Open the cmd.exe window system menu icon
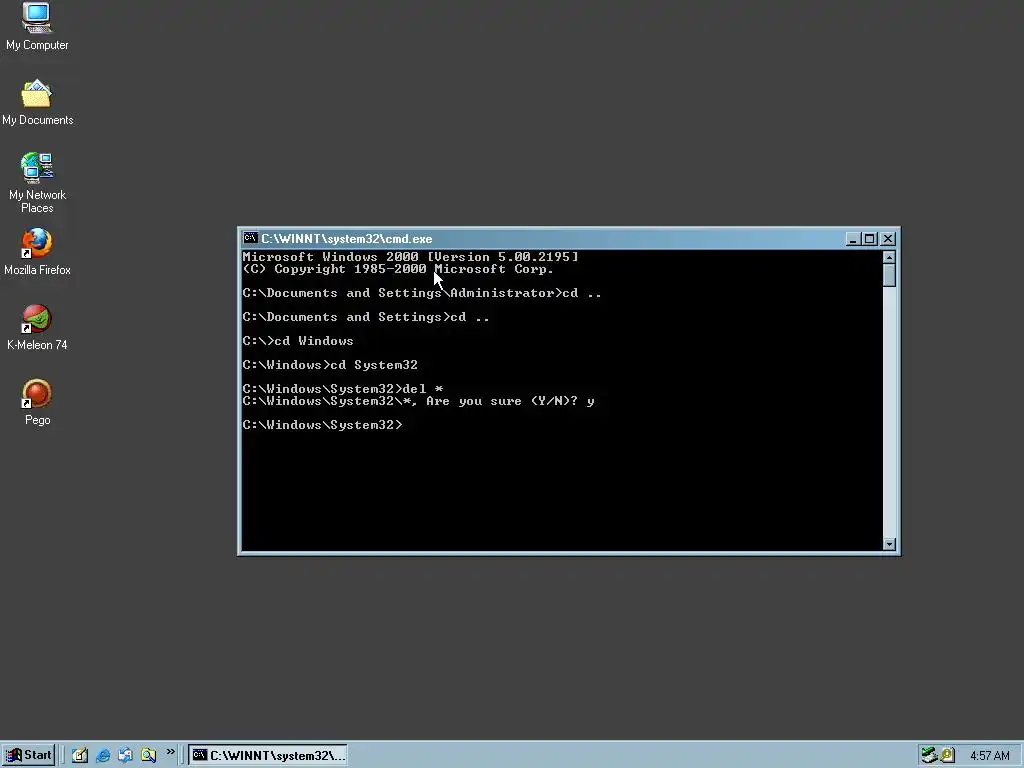Image resolution: width=1024 pixels, height=768 pixels. click(x=250, y=238)
